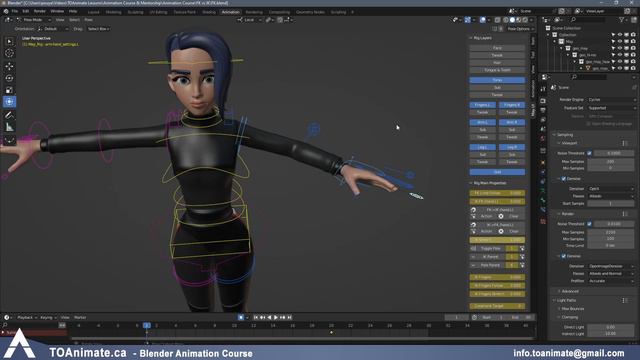Click the IK to FK question mark icon
Viewport: 640px width, 360px height.
pyautogui.click(x=473, y=224)
